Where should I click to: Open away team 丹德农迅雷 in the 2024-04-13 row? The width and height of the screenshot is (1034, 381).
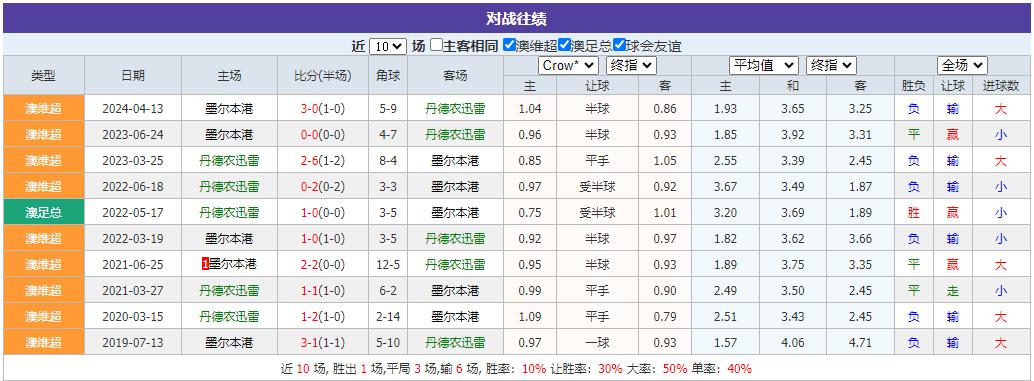pos(455,109)
